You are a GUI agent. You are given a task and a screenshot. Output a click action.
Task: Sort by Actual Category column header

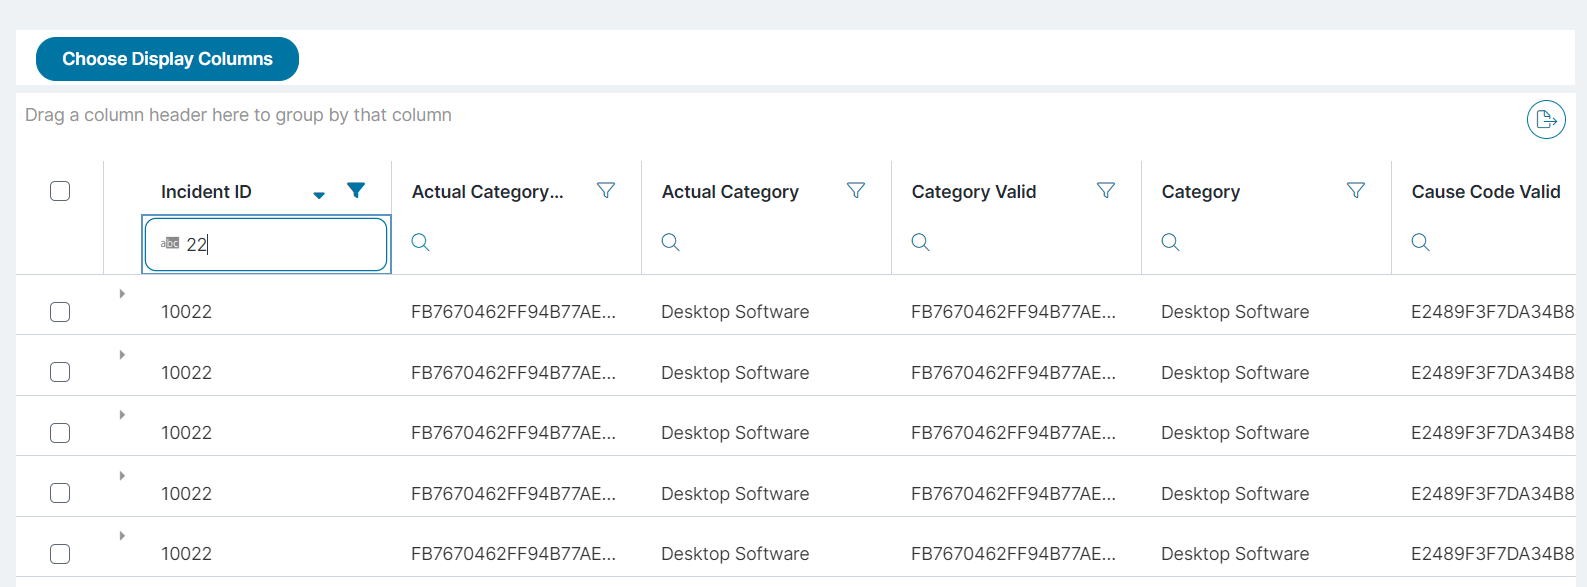(730, 192)
